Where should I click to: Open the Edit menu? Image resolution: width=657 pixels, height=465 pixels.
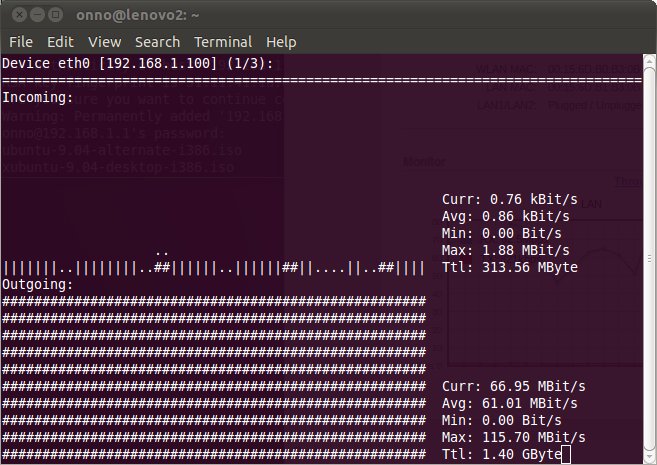(60, 42)
